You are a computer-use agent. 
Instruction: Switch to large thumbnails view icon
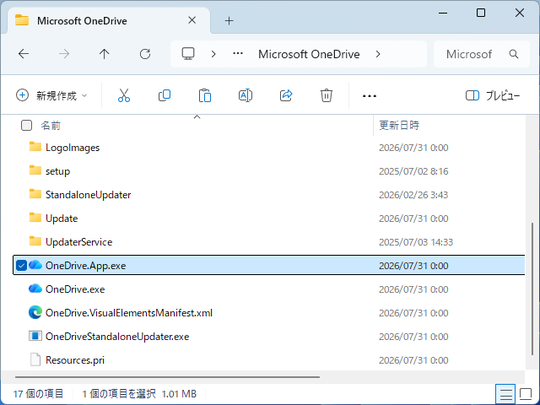click(x=526, y=394)
